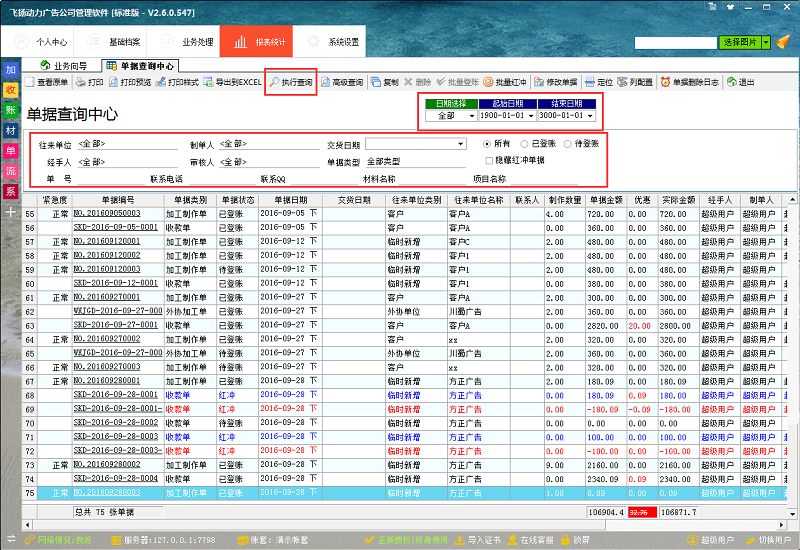Tick the 隐藏红冲单据 checkbox

(x=489, y=160)
